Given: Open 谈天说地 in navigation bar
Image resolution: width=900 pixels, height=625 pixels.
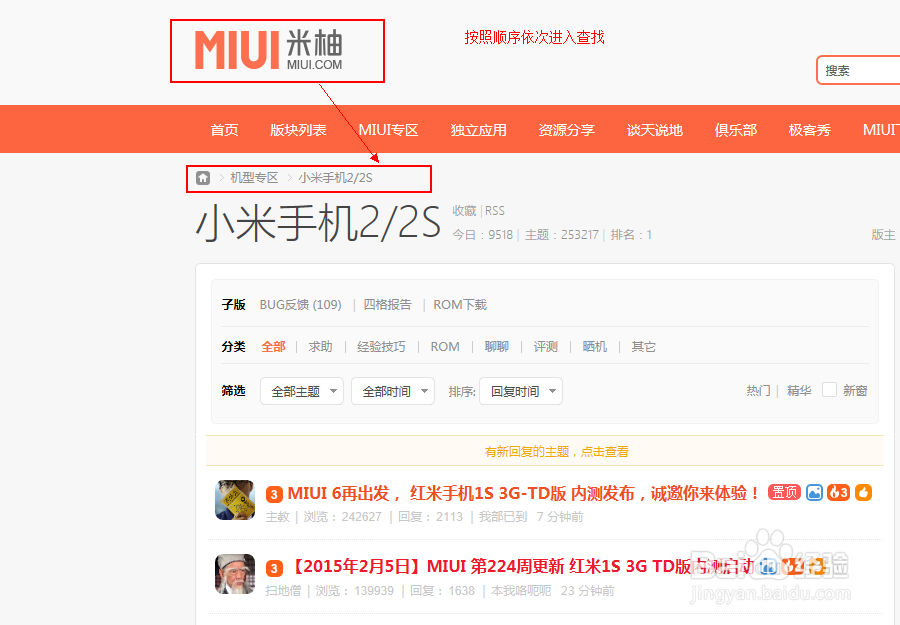Looking at the screenshot, I should [654, 130].
